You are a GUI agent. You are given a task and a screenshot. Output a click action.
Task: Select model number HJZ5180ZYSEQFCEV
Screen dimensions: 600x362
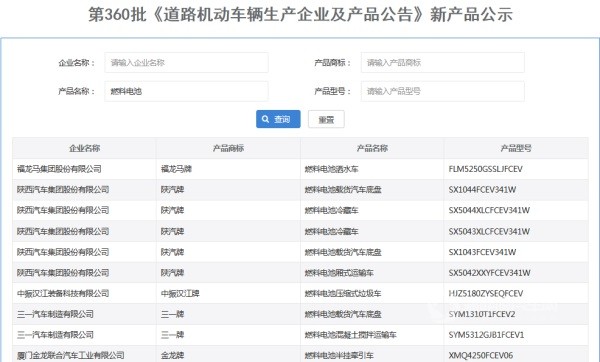pyautogui.click(x=486, y=294)
